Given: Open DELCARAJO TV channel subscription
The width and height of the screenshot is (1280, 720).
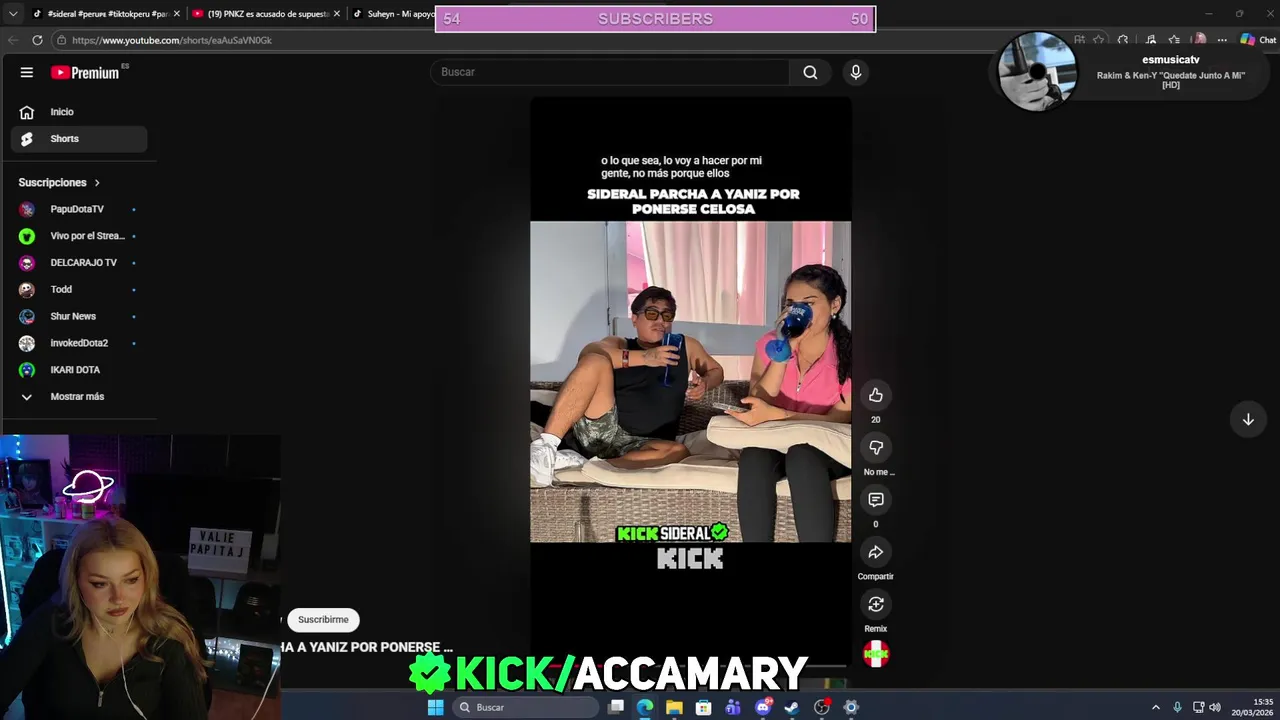Looking at the screenshot, I should 79,263.
